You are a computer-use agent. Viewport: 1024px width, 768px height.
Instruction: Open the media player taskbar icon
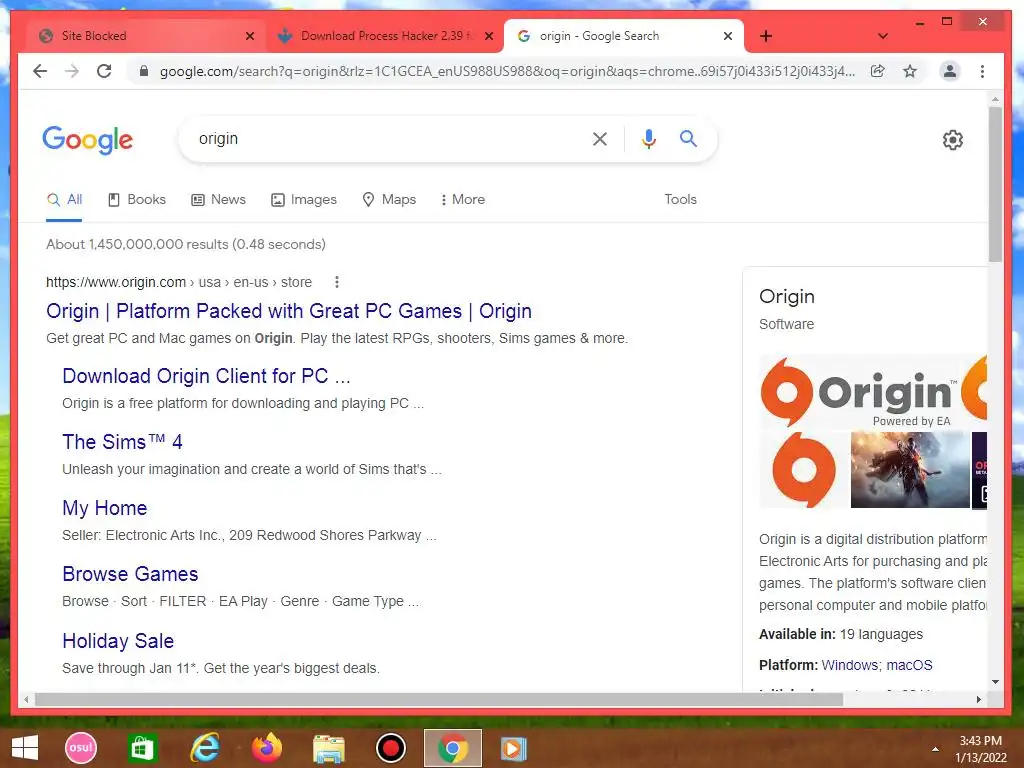point(514,748)
